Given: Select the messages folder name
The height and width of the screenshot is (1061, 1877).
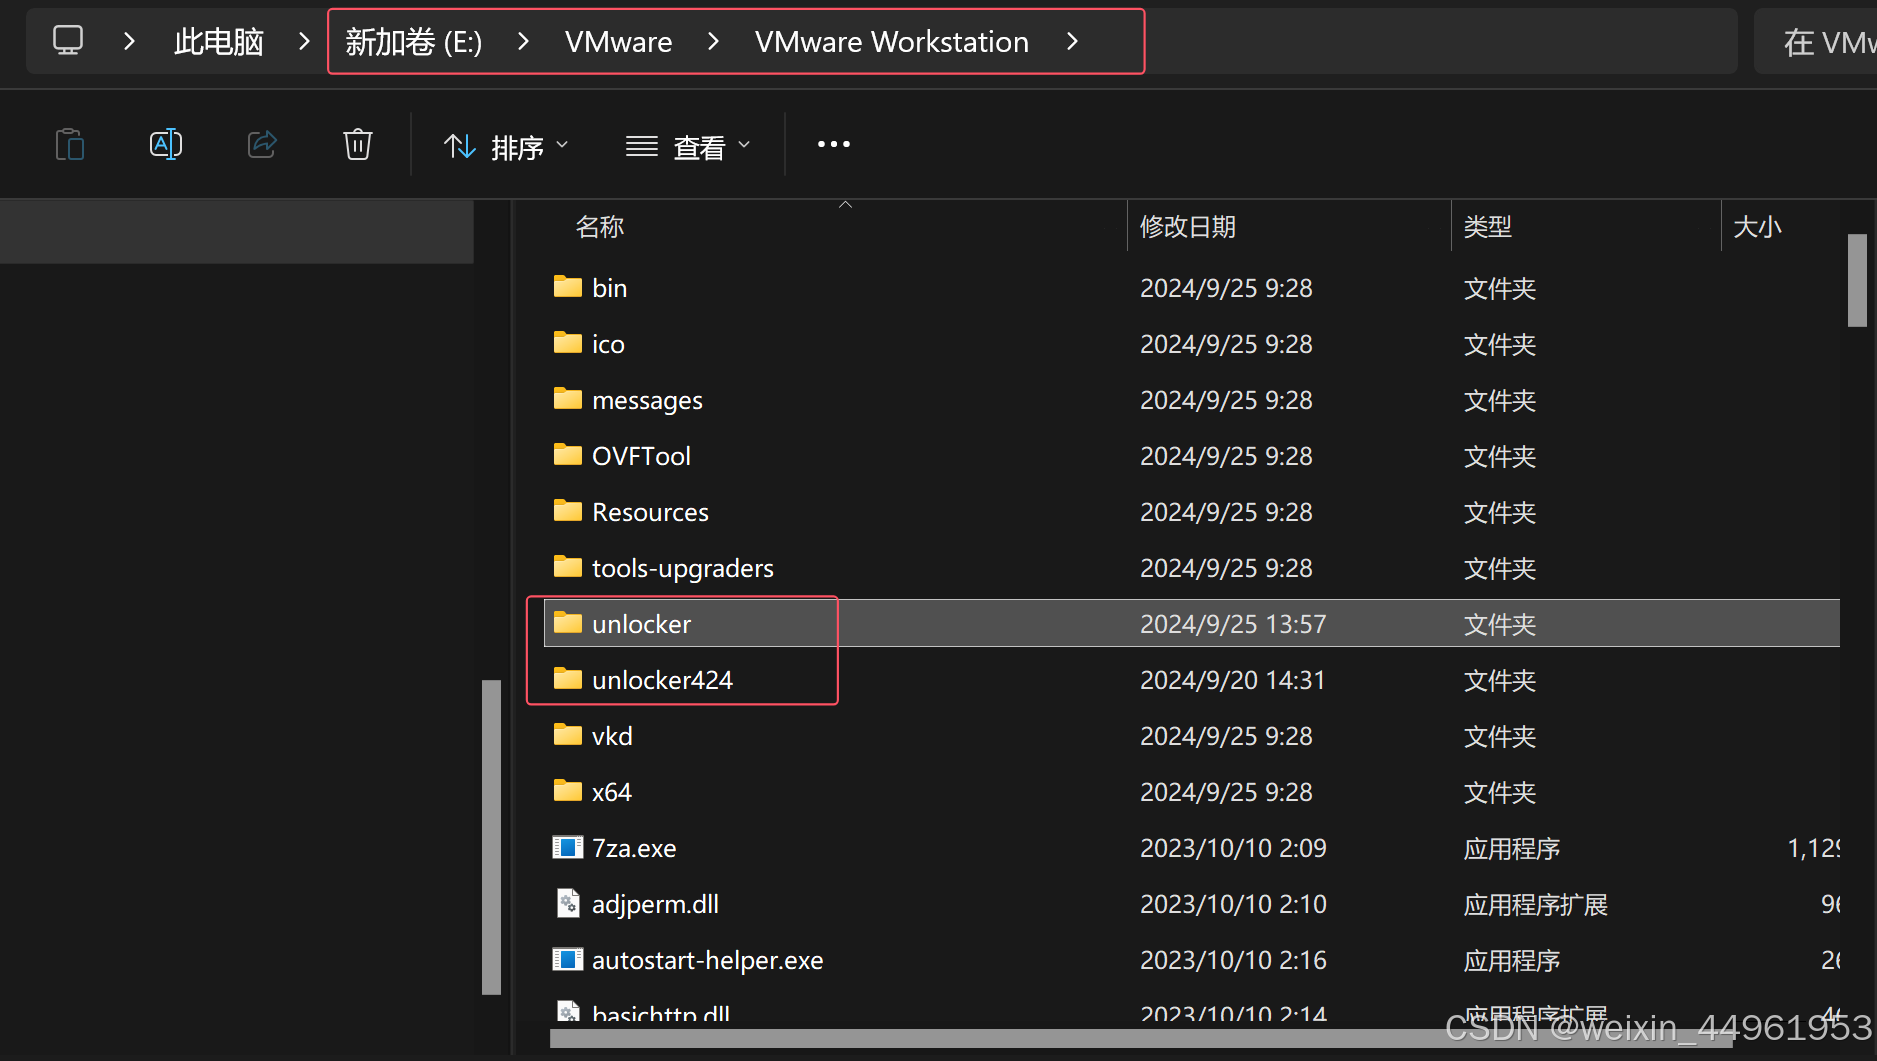Looking at the screenshot, I should coord(647,400).
